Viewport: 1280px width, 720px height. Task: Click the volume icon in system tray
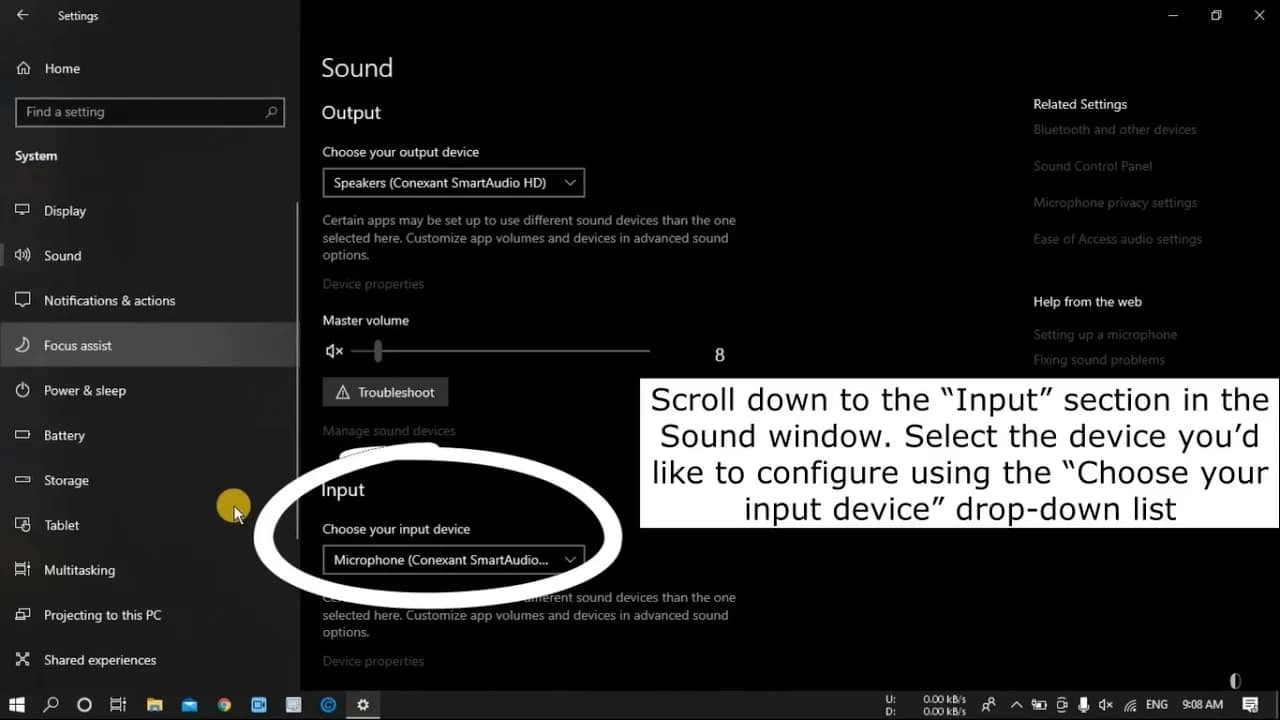1105,705
